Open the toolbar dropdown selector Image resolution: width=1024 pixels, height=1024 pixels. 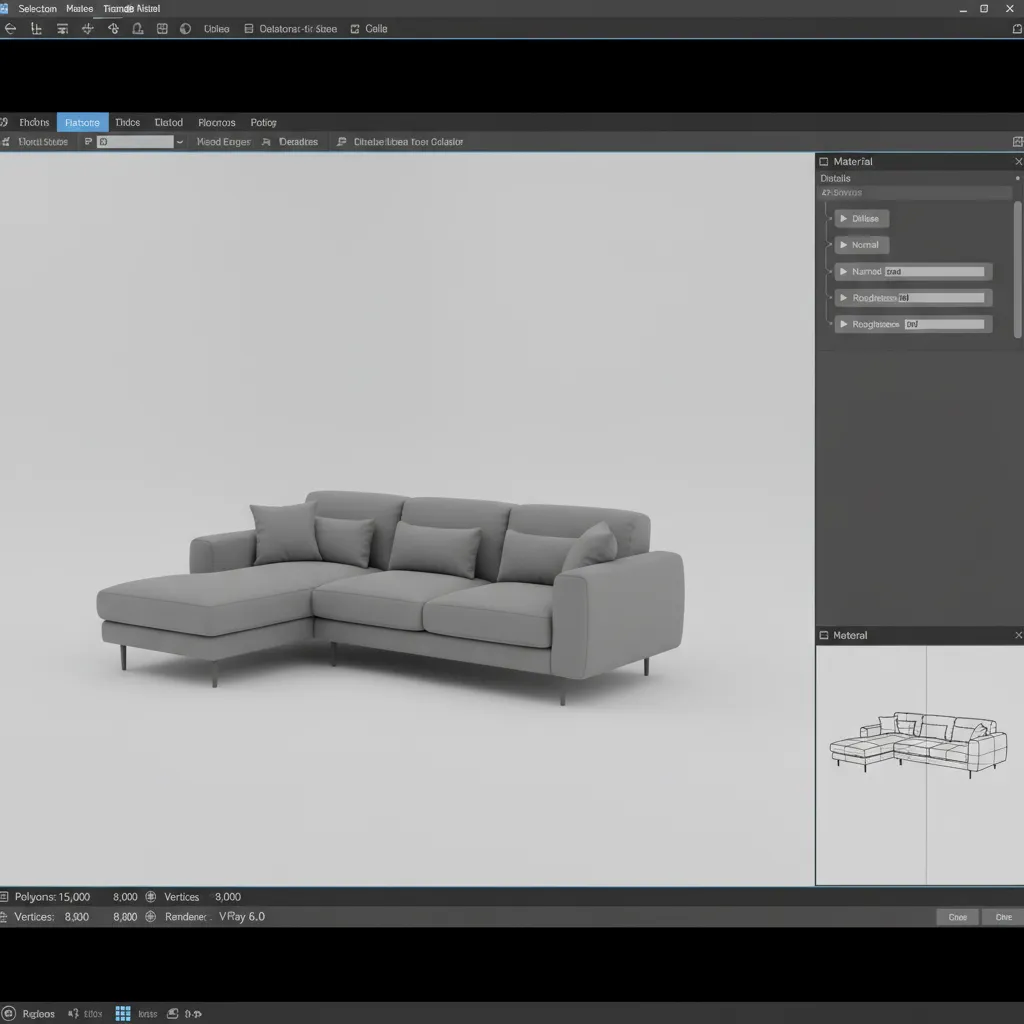179,141
